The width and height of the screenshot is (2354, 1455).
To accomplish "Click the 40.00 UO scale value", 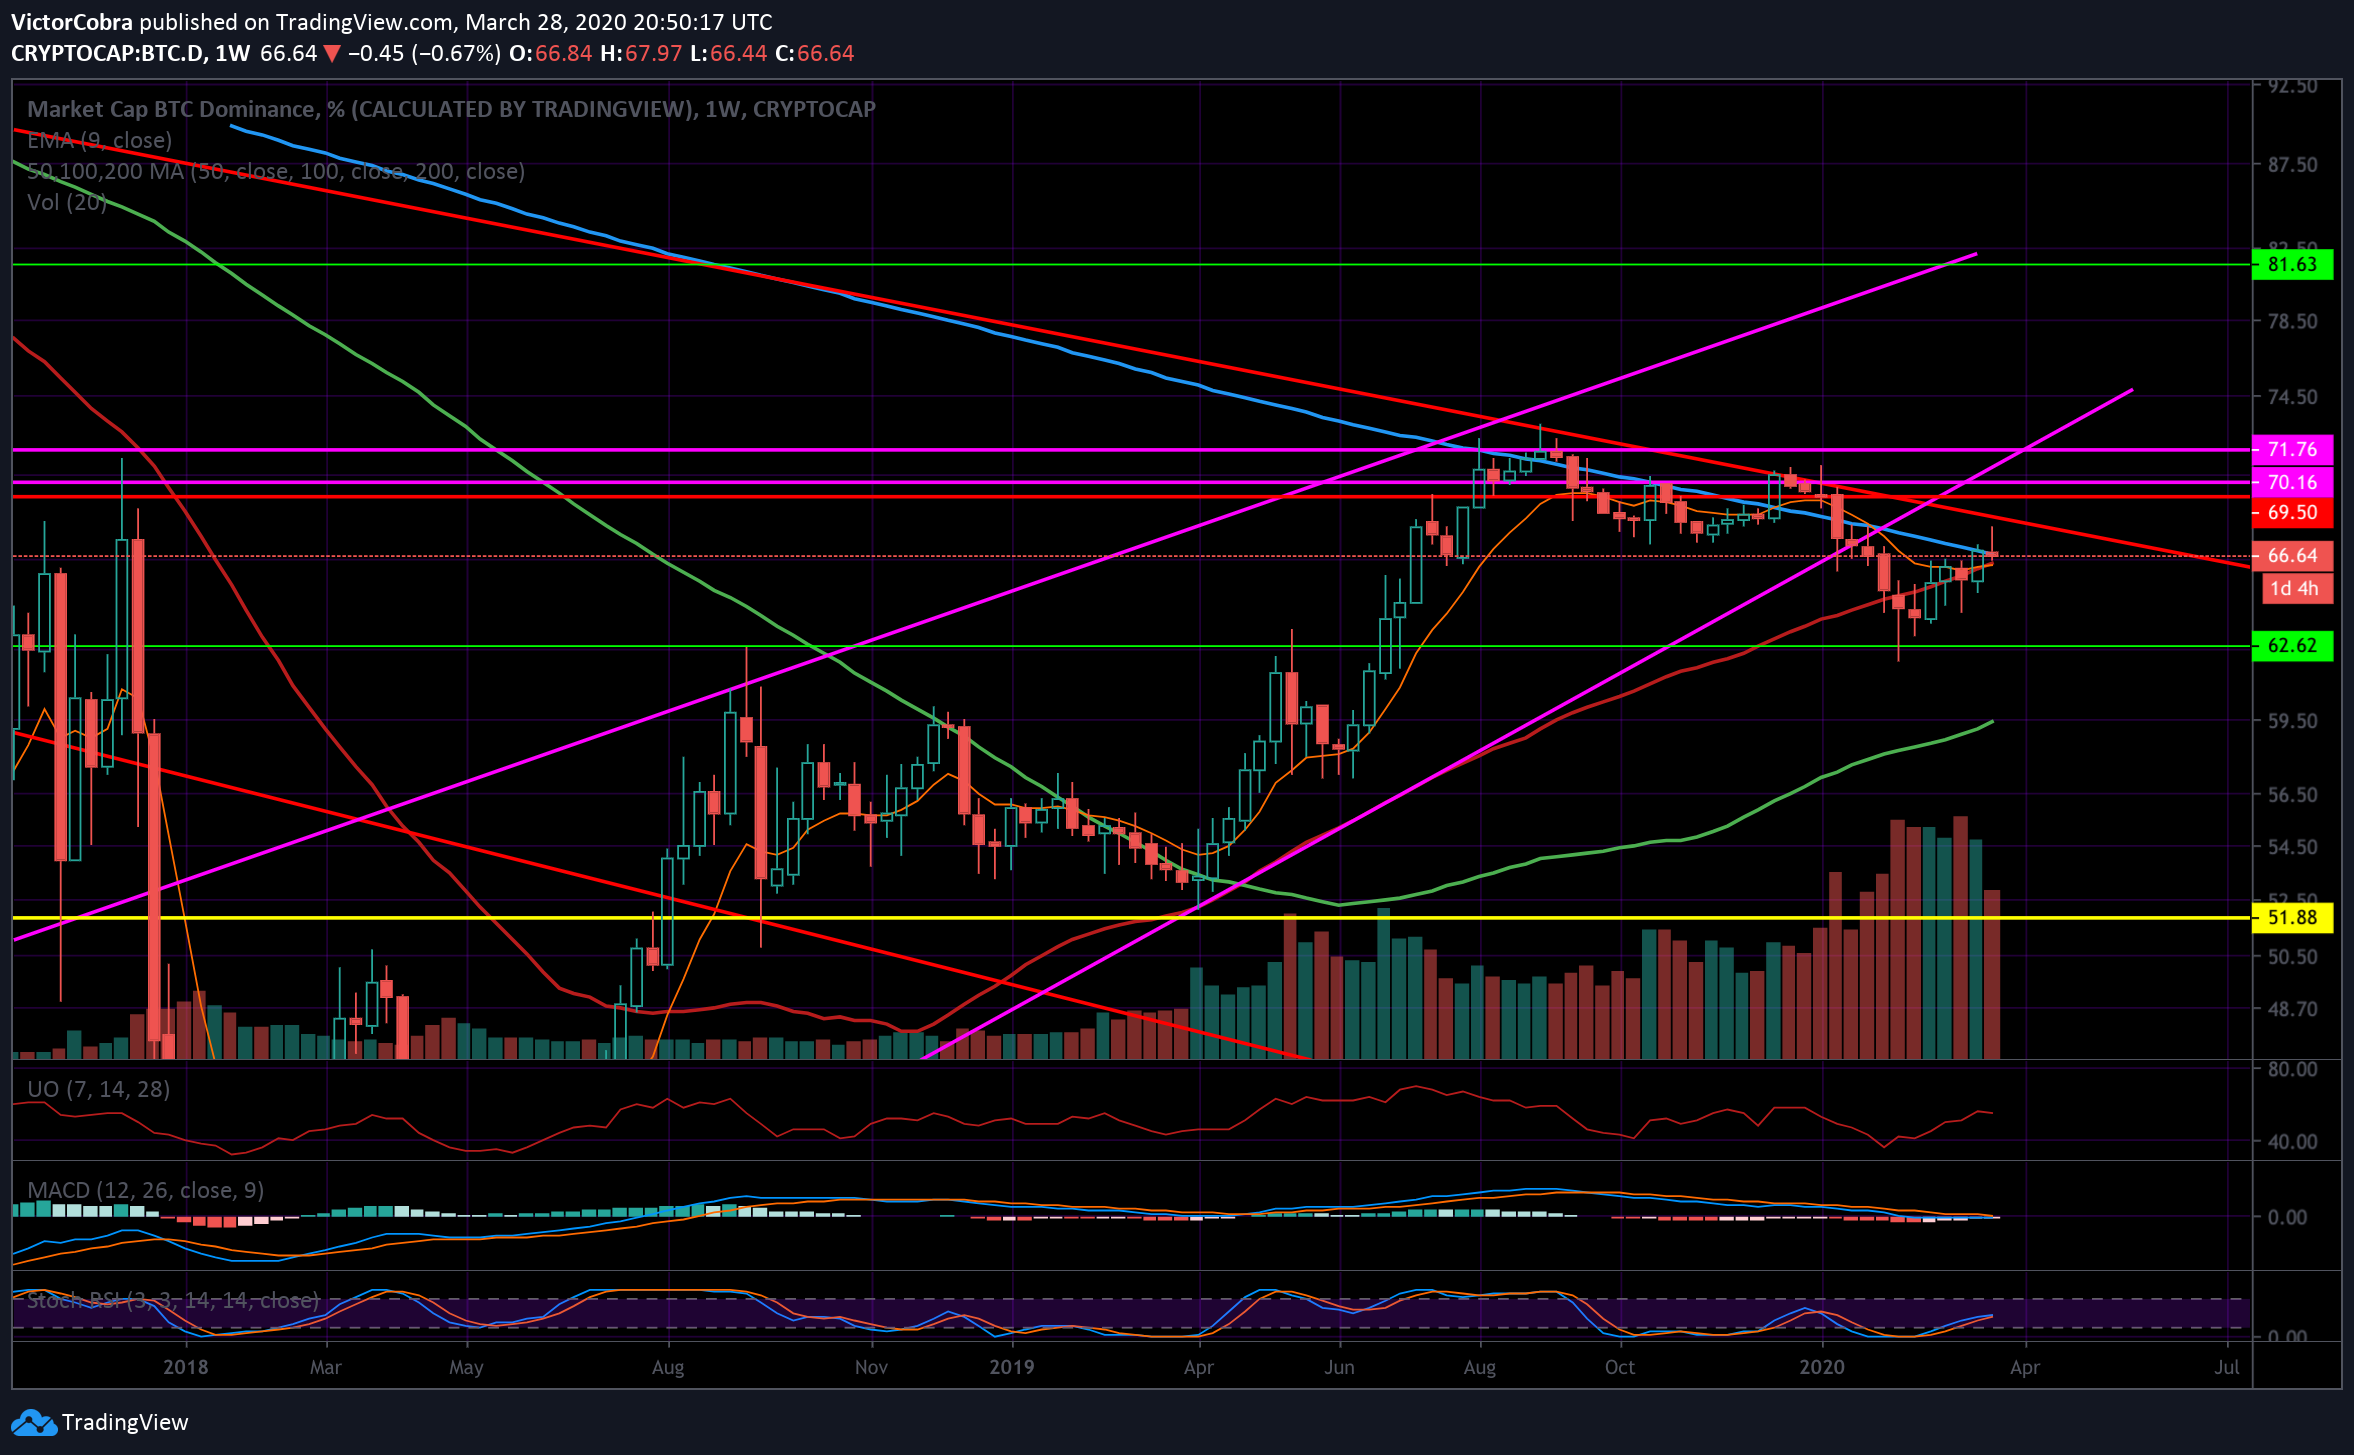I will point(2292,1142).
